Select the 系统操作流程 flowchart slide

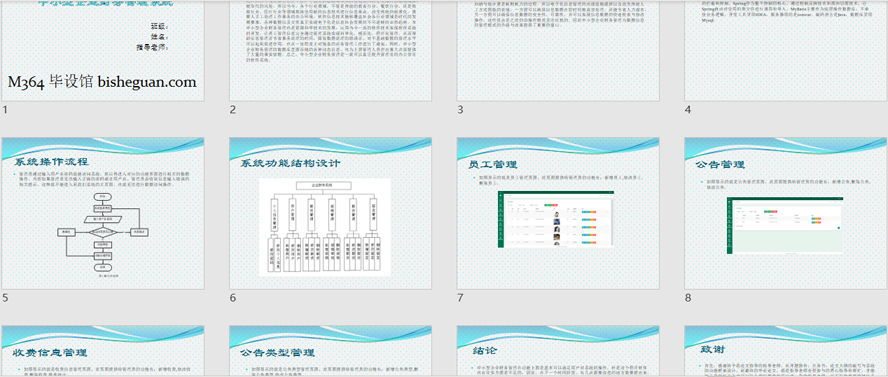tap(103, 213)
